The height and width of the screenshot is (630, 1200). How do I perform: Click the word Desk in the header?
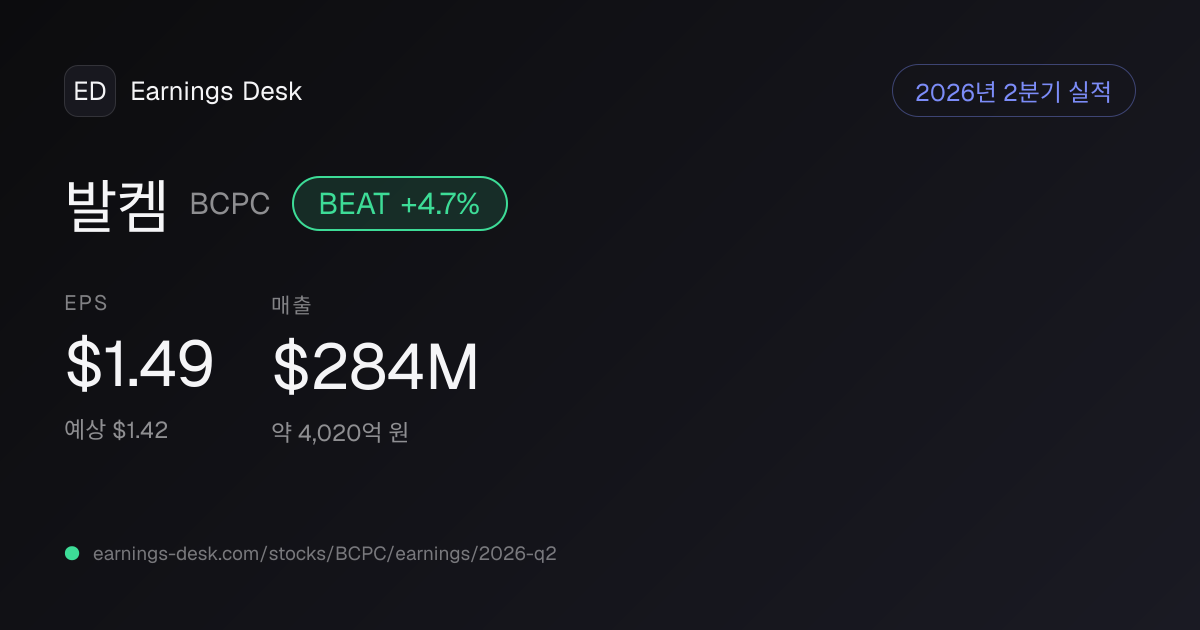(272, 91)
